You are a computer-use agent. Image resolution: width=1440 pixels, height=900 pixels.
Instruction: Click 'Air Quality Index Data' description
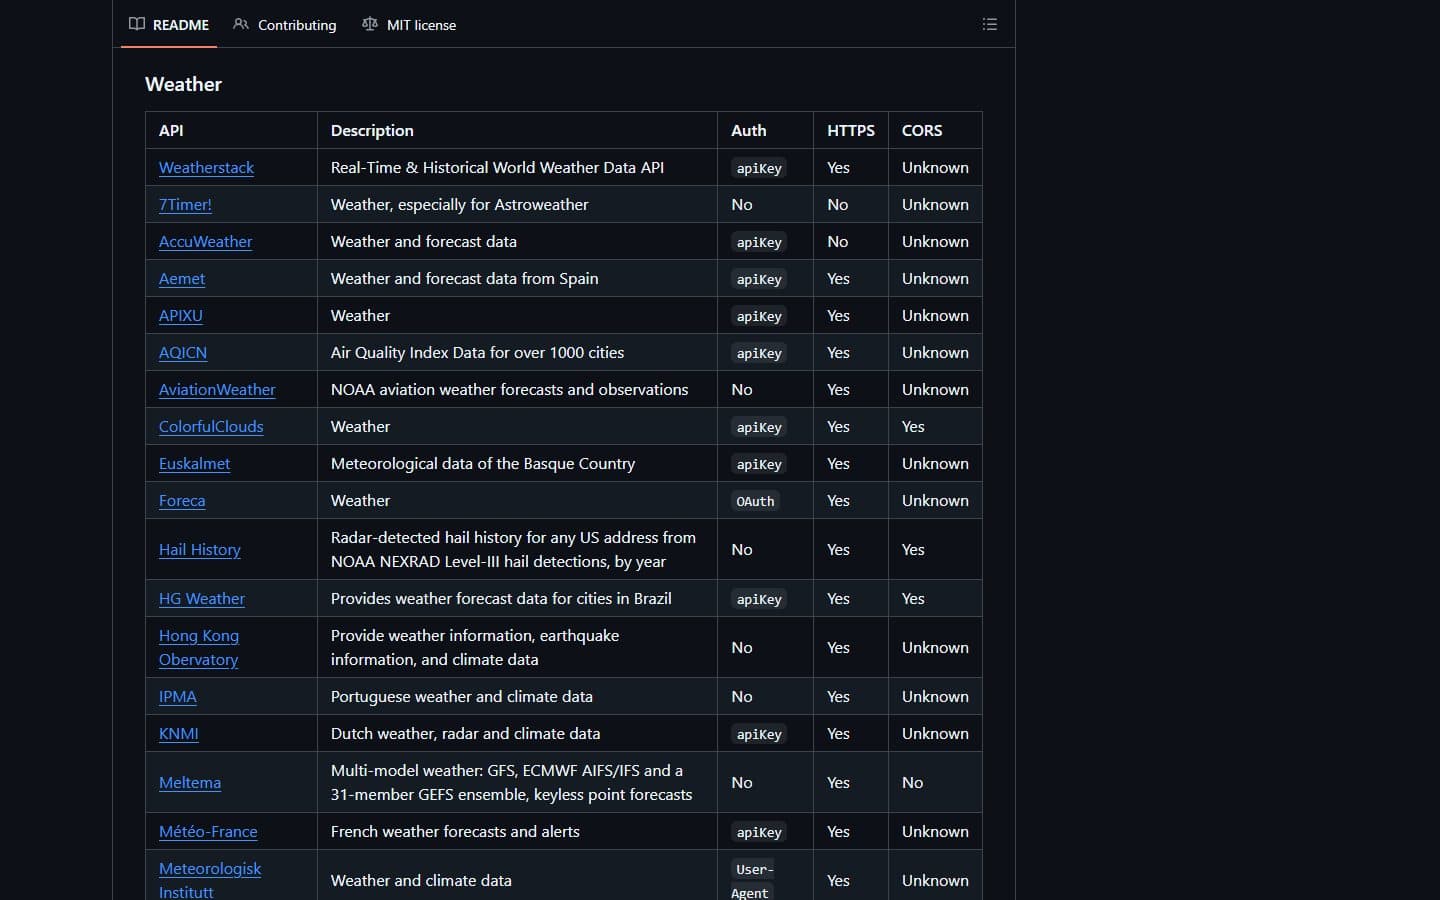(x=477, y=353)
